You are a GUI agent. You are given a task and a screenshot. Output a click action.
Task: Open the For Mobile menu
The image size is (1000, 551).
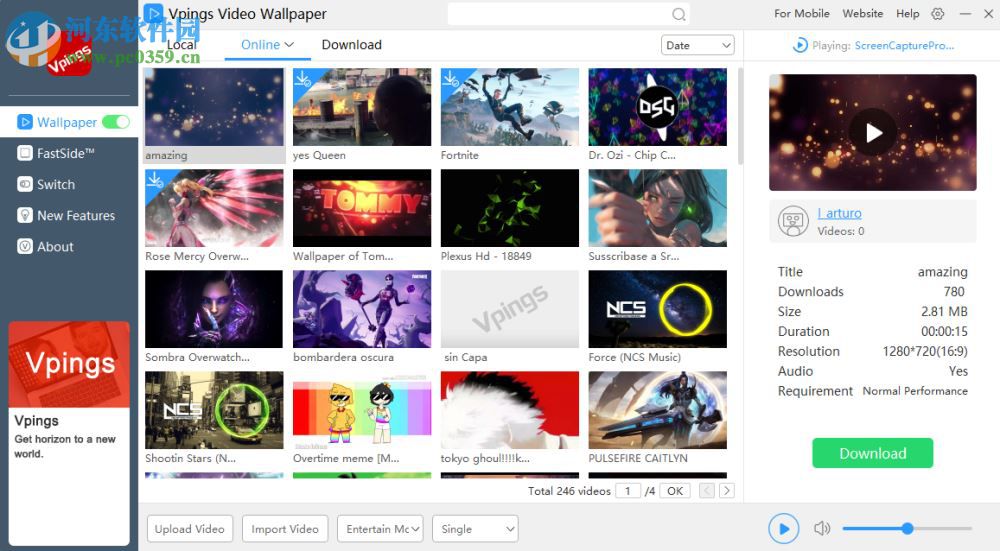click(x=802, y=13)
